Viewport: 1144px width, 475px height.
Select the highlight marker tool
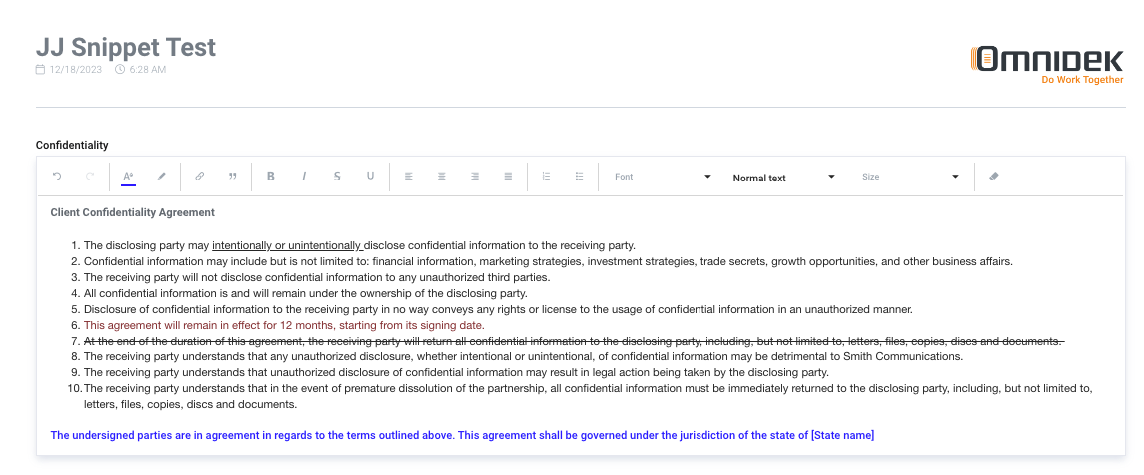click(162, 177)
